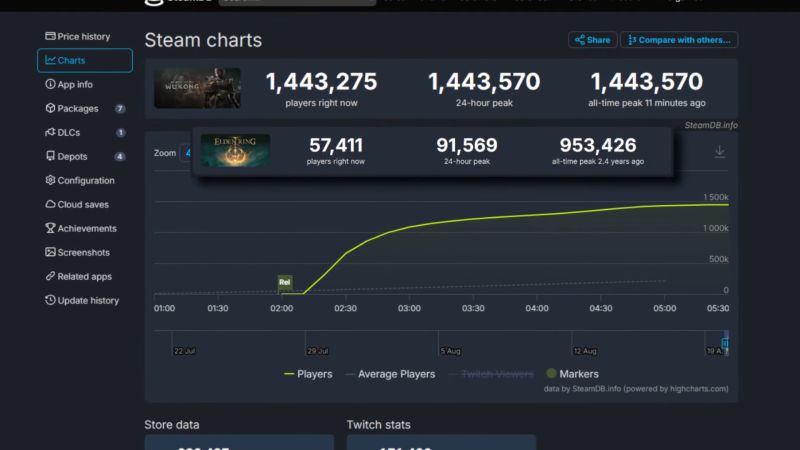Click the Update history clock icon
Image resolution: width=800 pixels, height=450 pixels.
[50, 299]
